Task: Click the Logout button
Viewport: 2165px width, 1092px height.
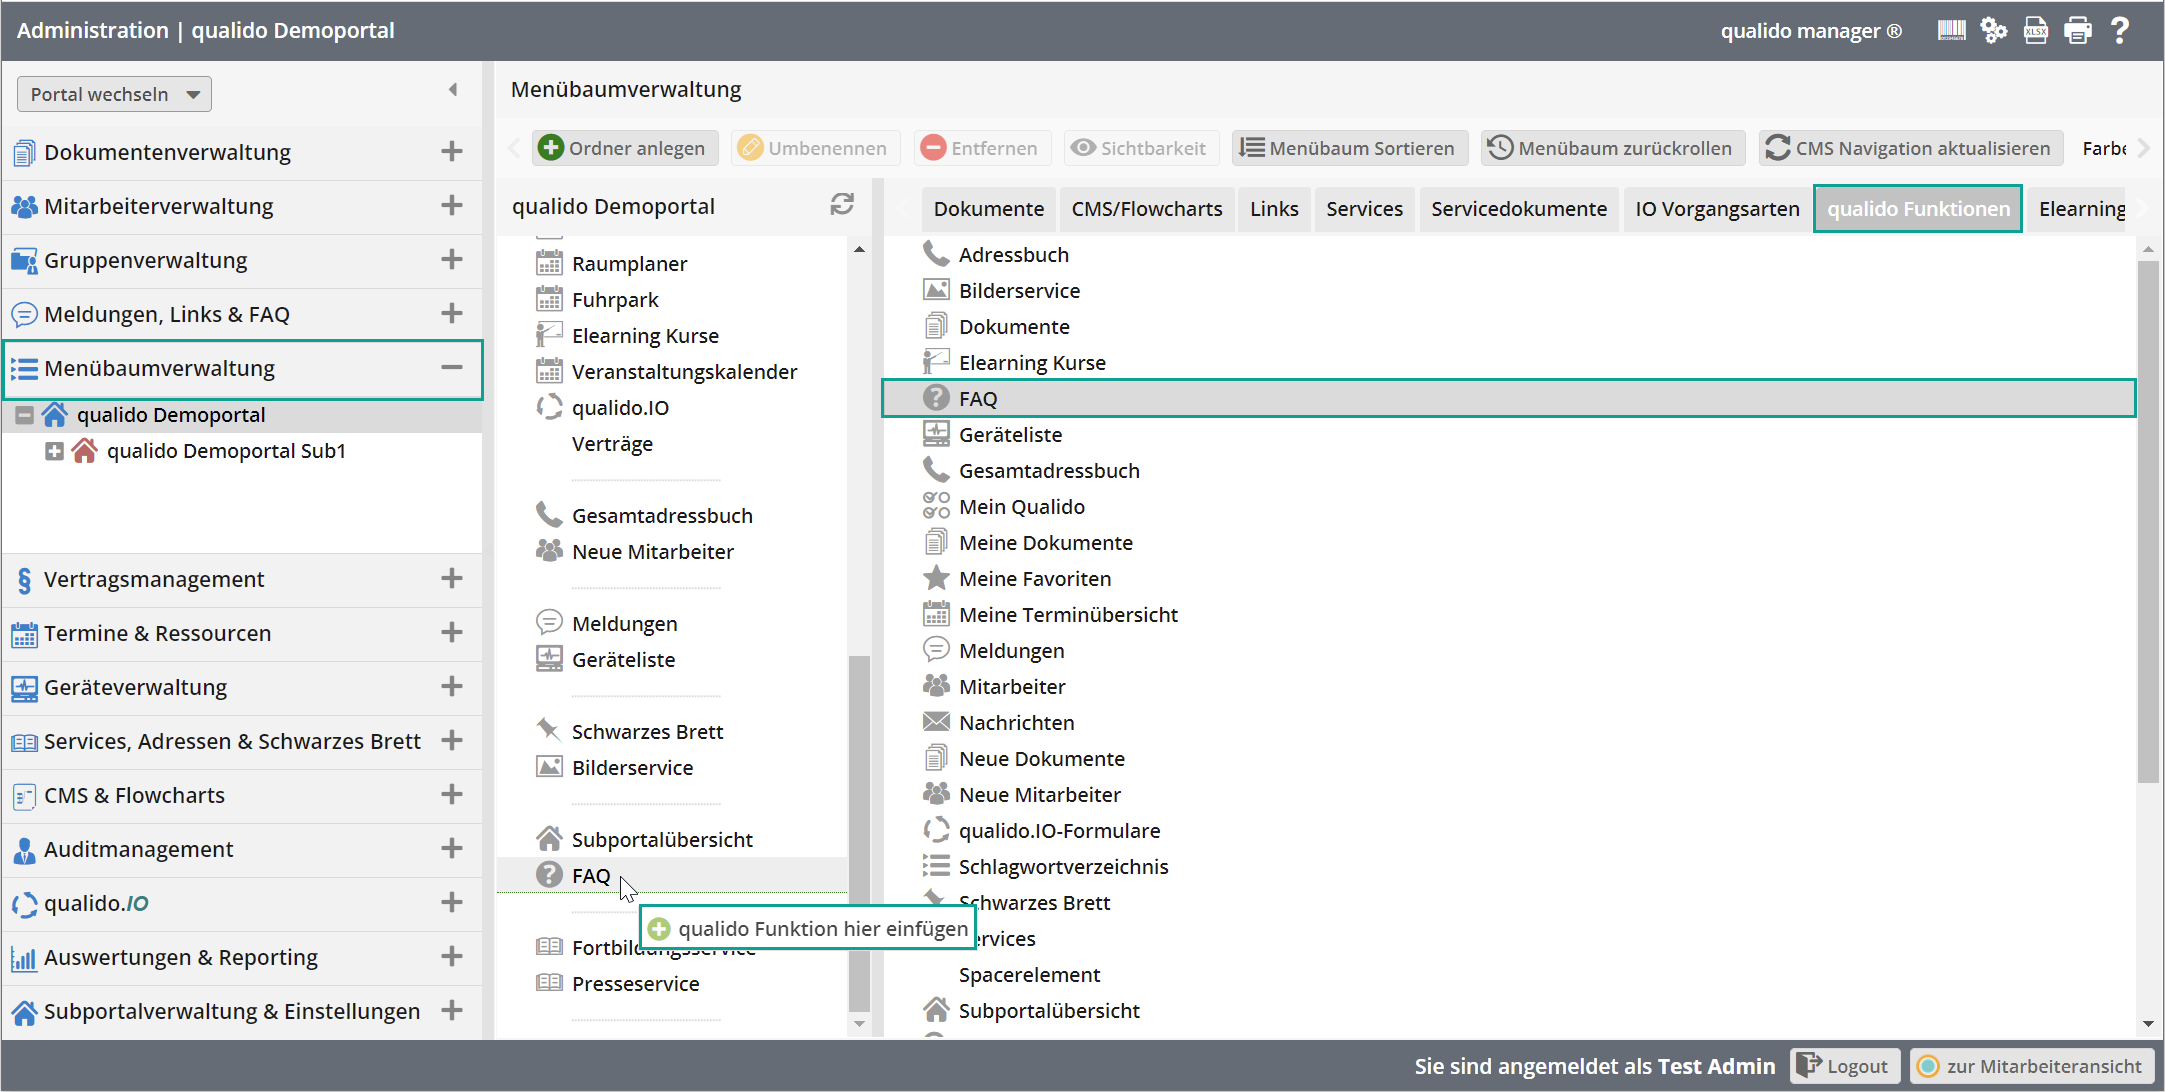Action: pyautogui.click(x=1844, y=1066)
